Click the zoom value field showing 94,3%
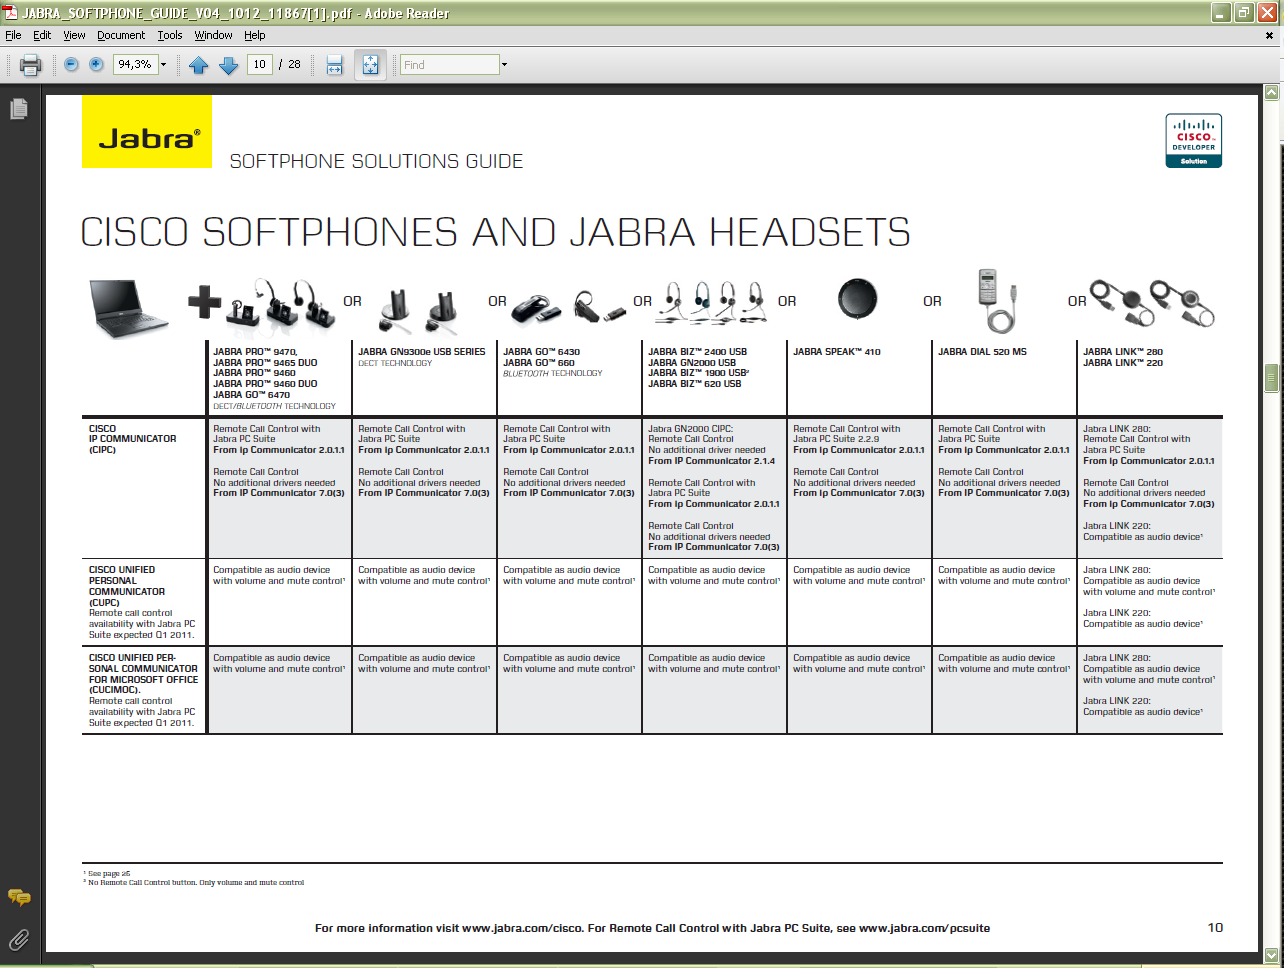The height and width of the screenshot is (968, 1284). pos(135,64)
